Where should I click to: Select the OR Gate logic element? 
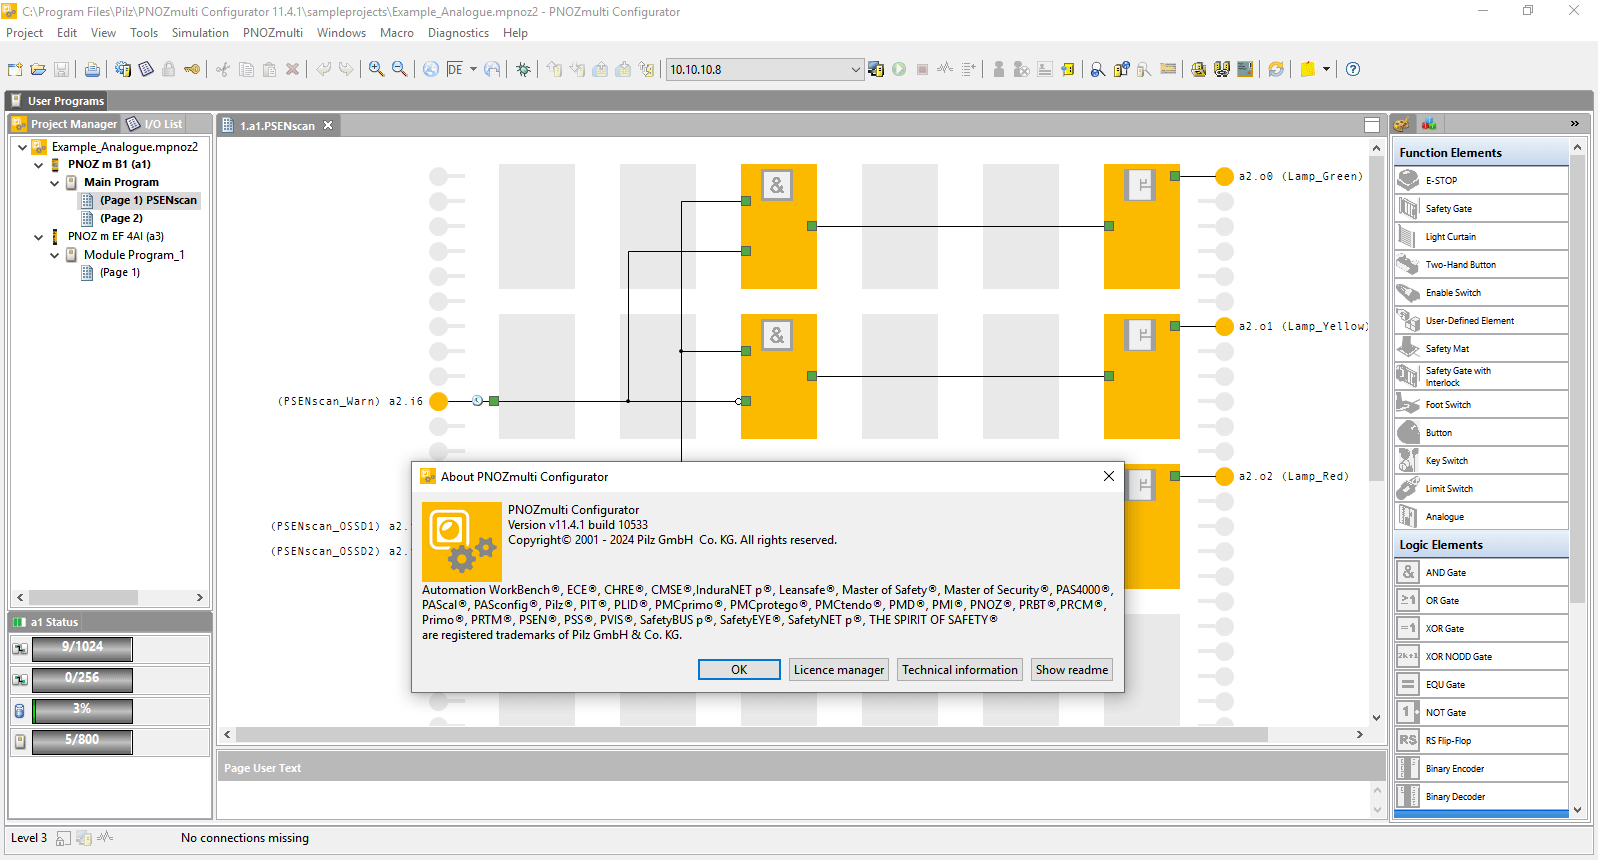point(1481,600)
